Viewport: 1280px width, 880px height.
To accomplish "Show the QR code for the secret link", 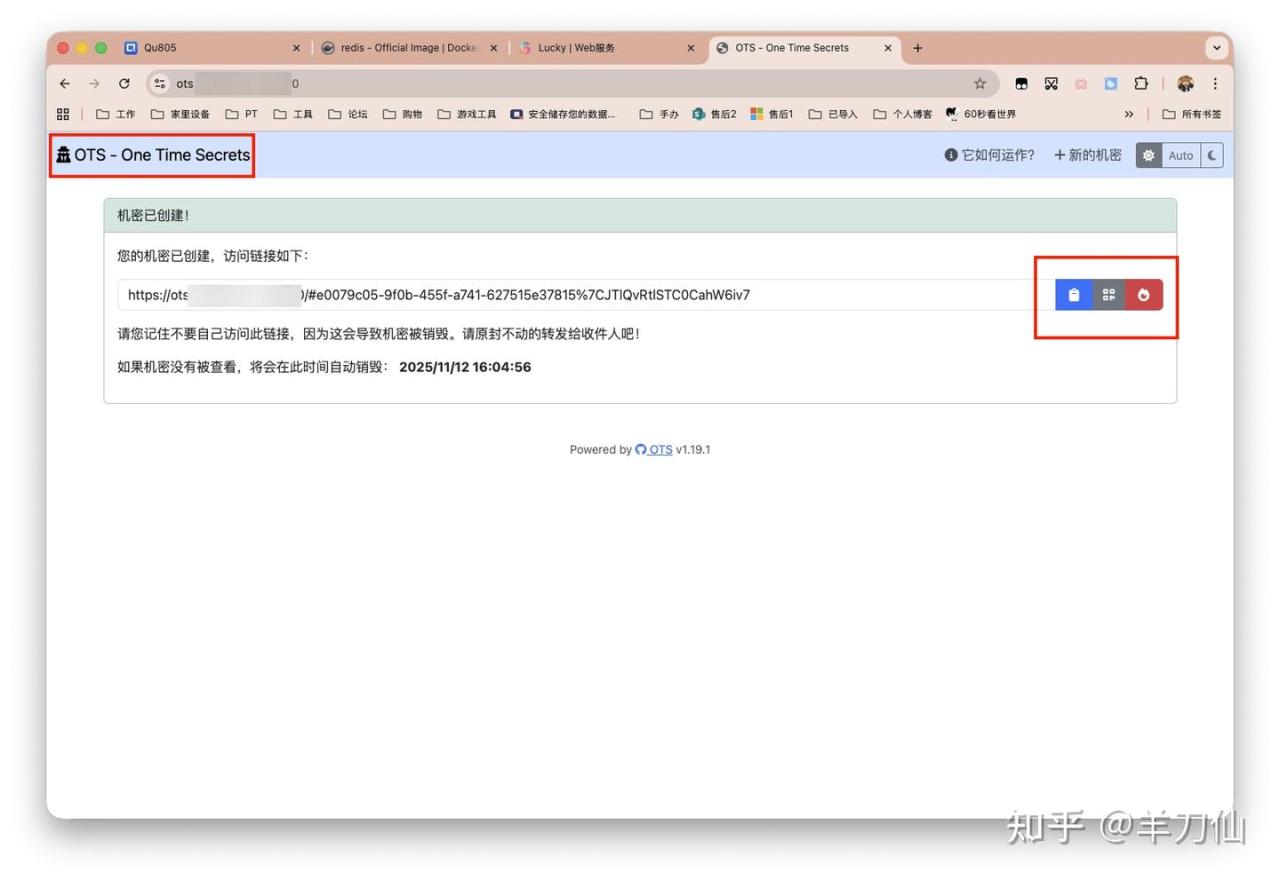I will tap(1108, 295).
